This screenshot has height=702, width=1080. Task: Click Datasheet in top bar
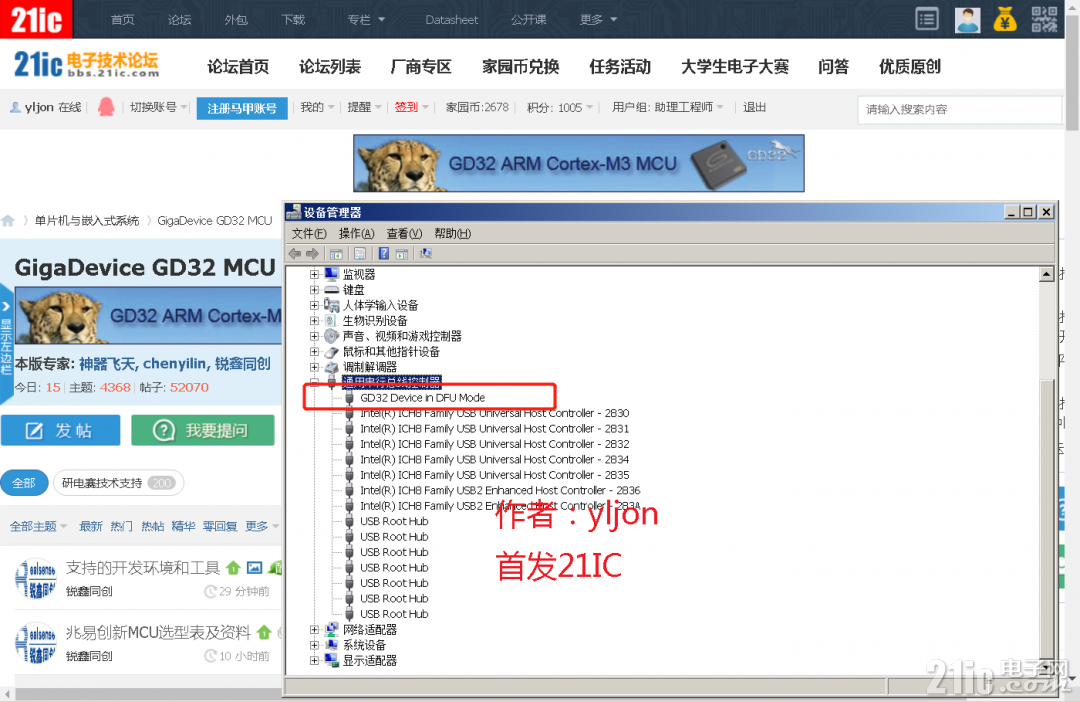[451, 19]
